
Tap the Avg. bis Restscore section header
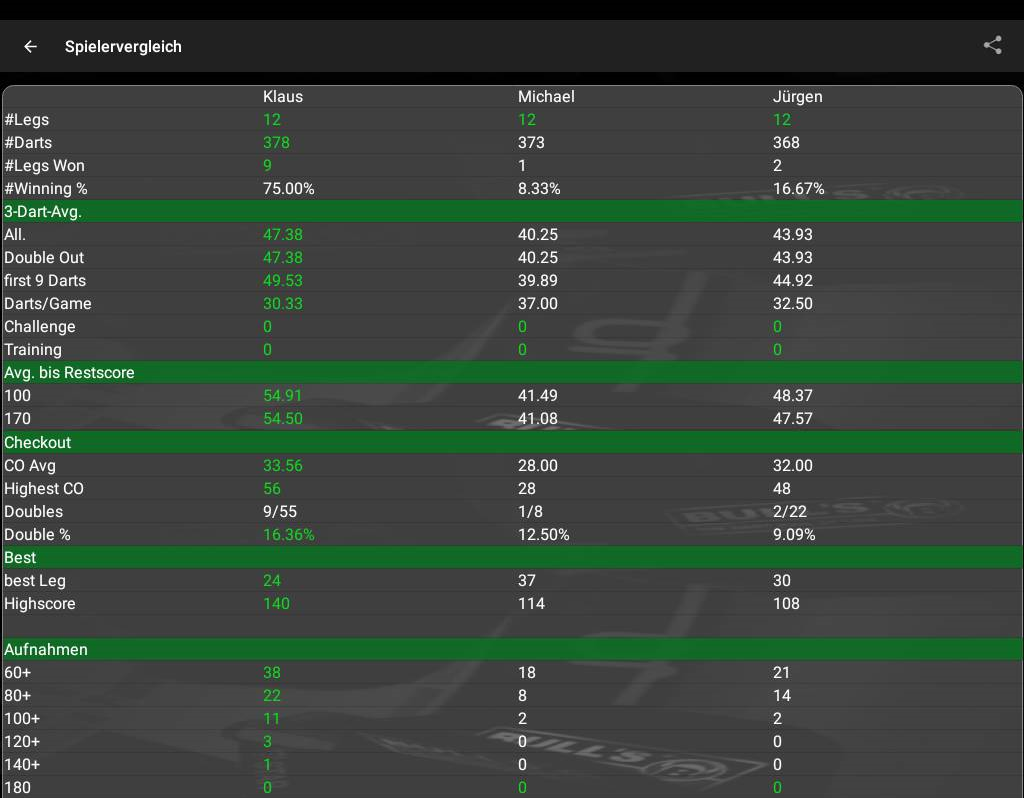coord(69,372)
